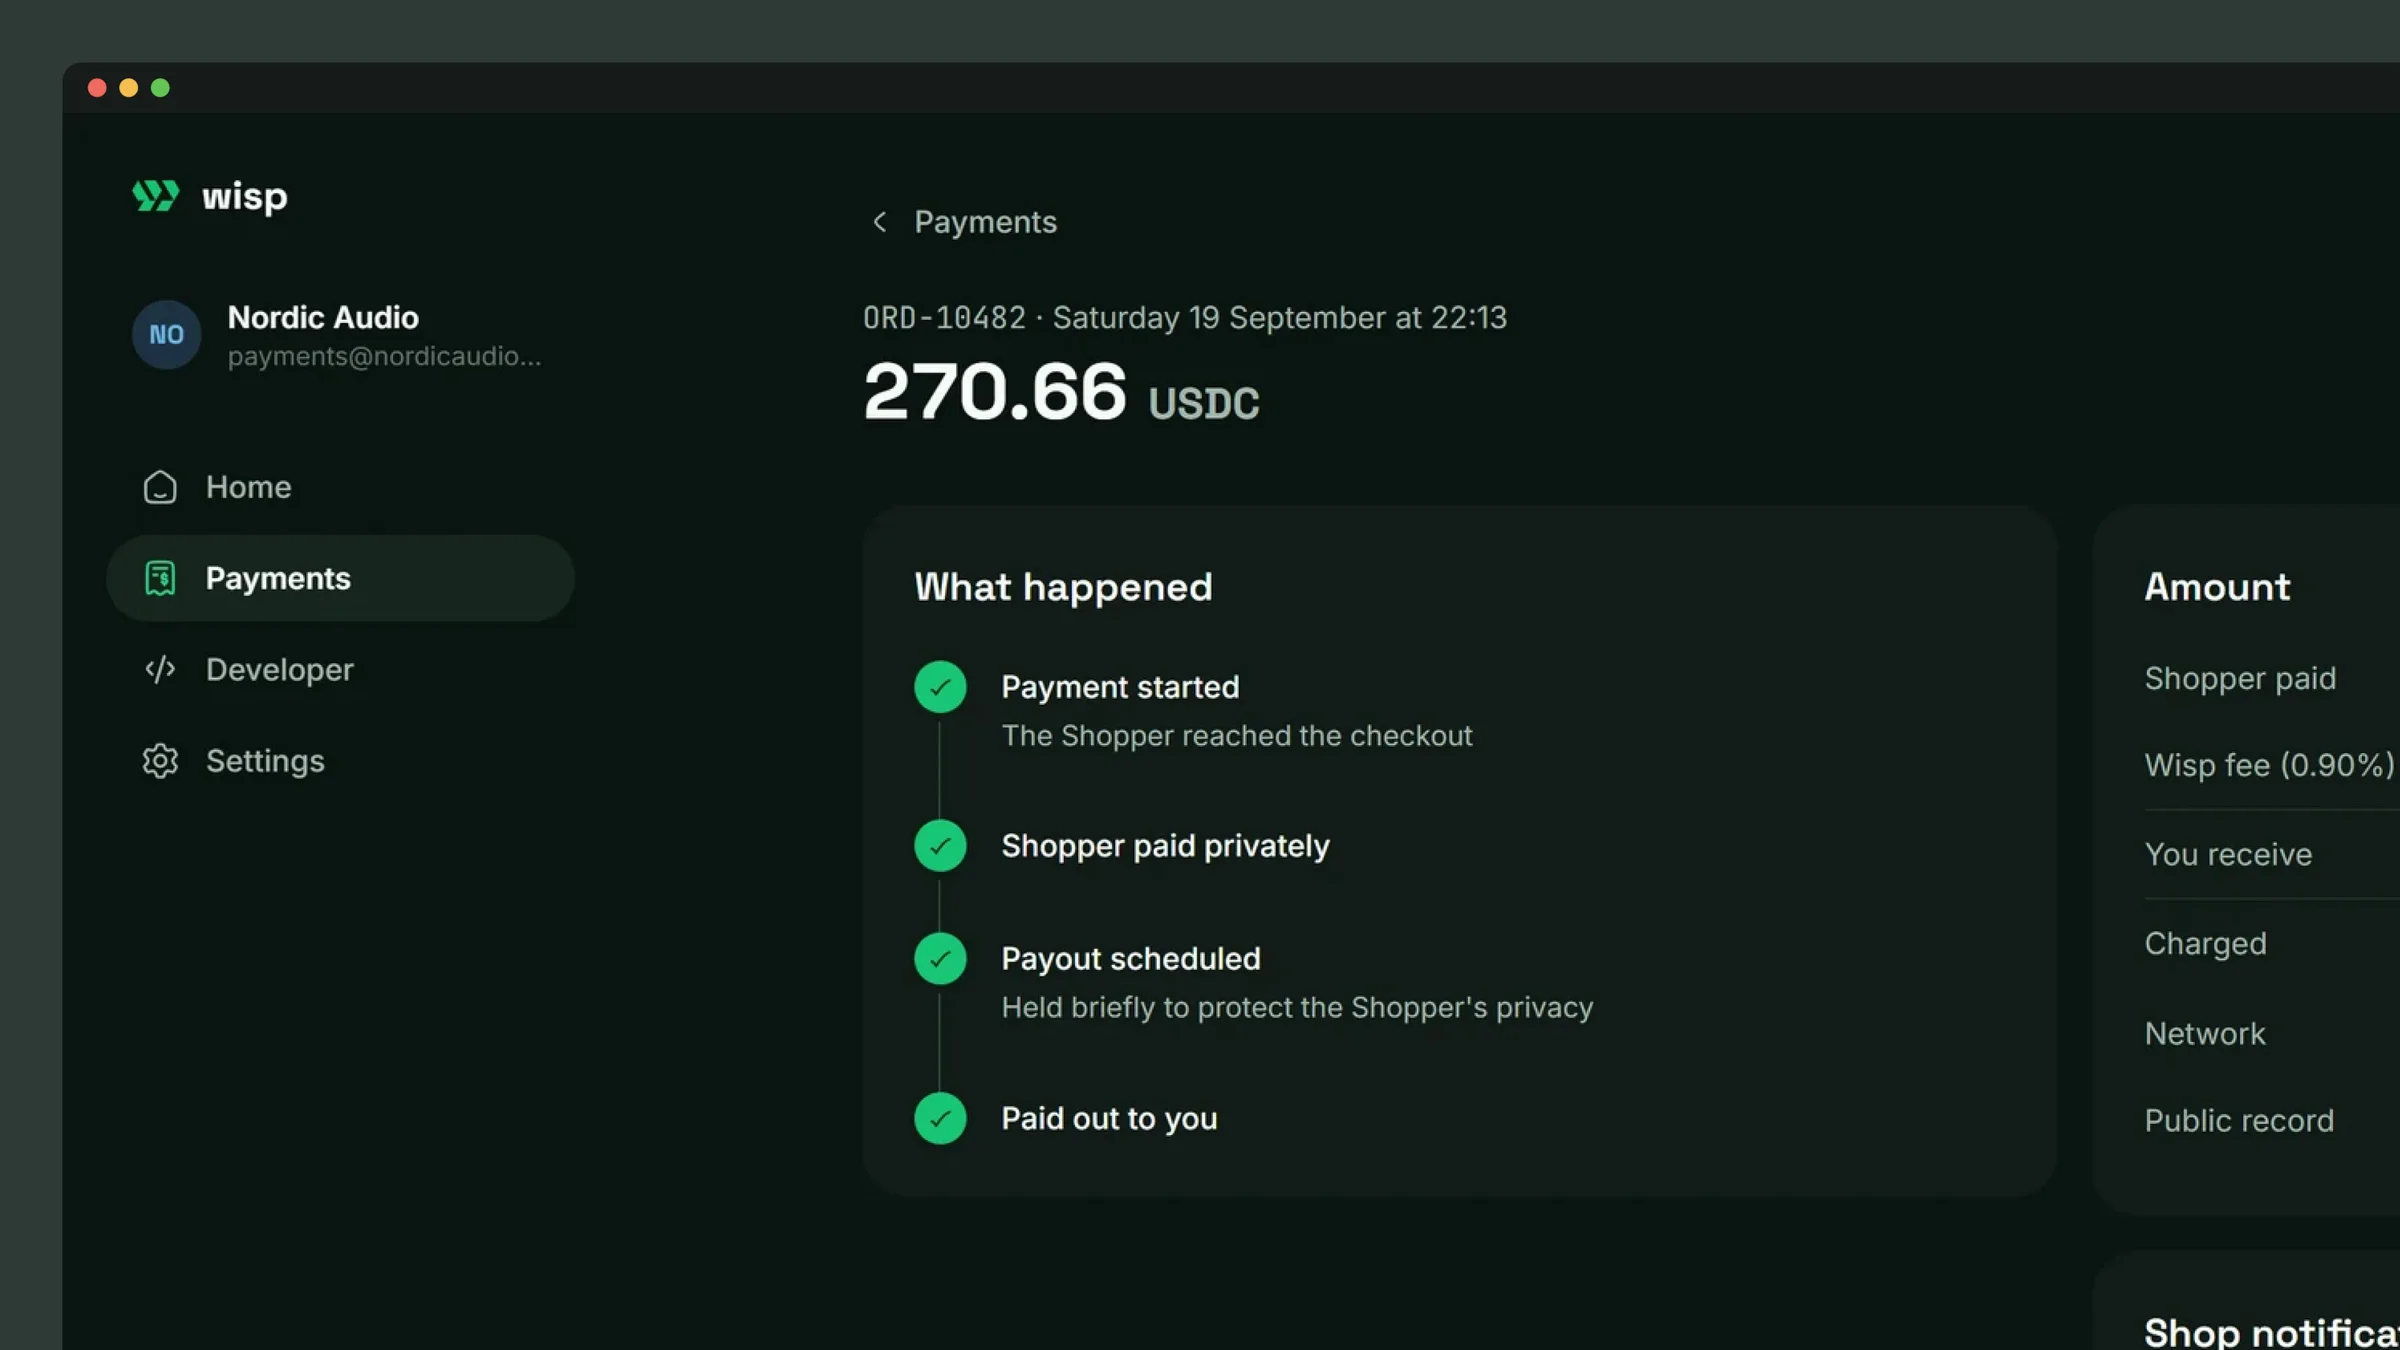Click the Nordic Audio account name
The width and height of the screenshot is (2400, 1350).
pyautogui.click(x=323, y=317)
